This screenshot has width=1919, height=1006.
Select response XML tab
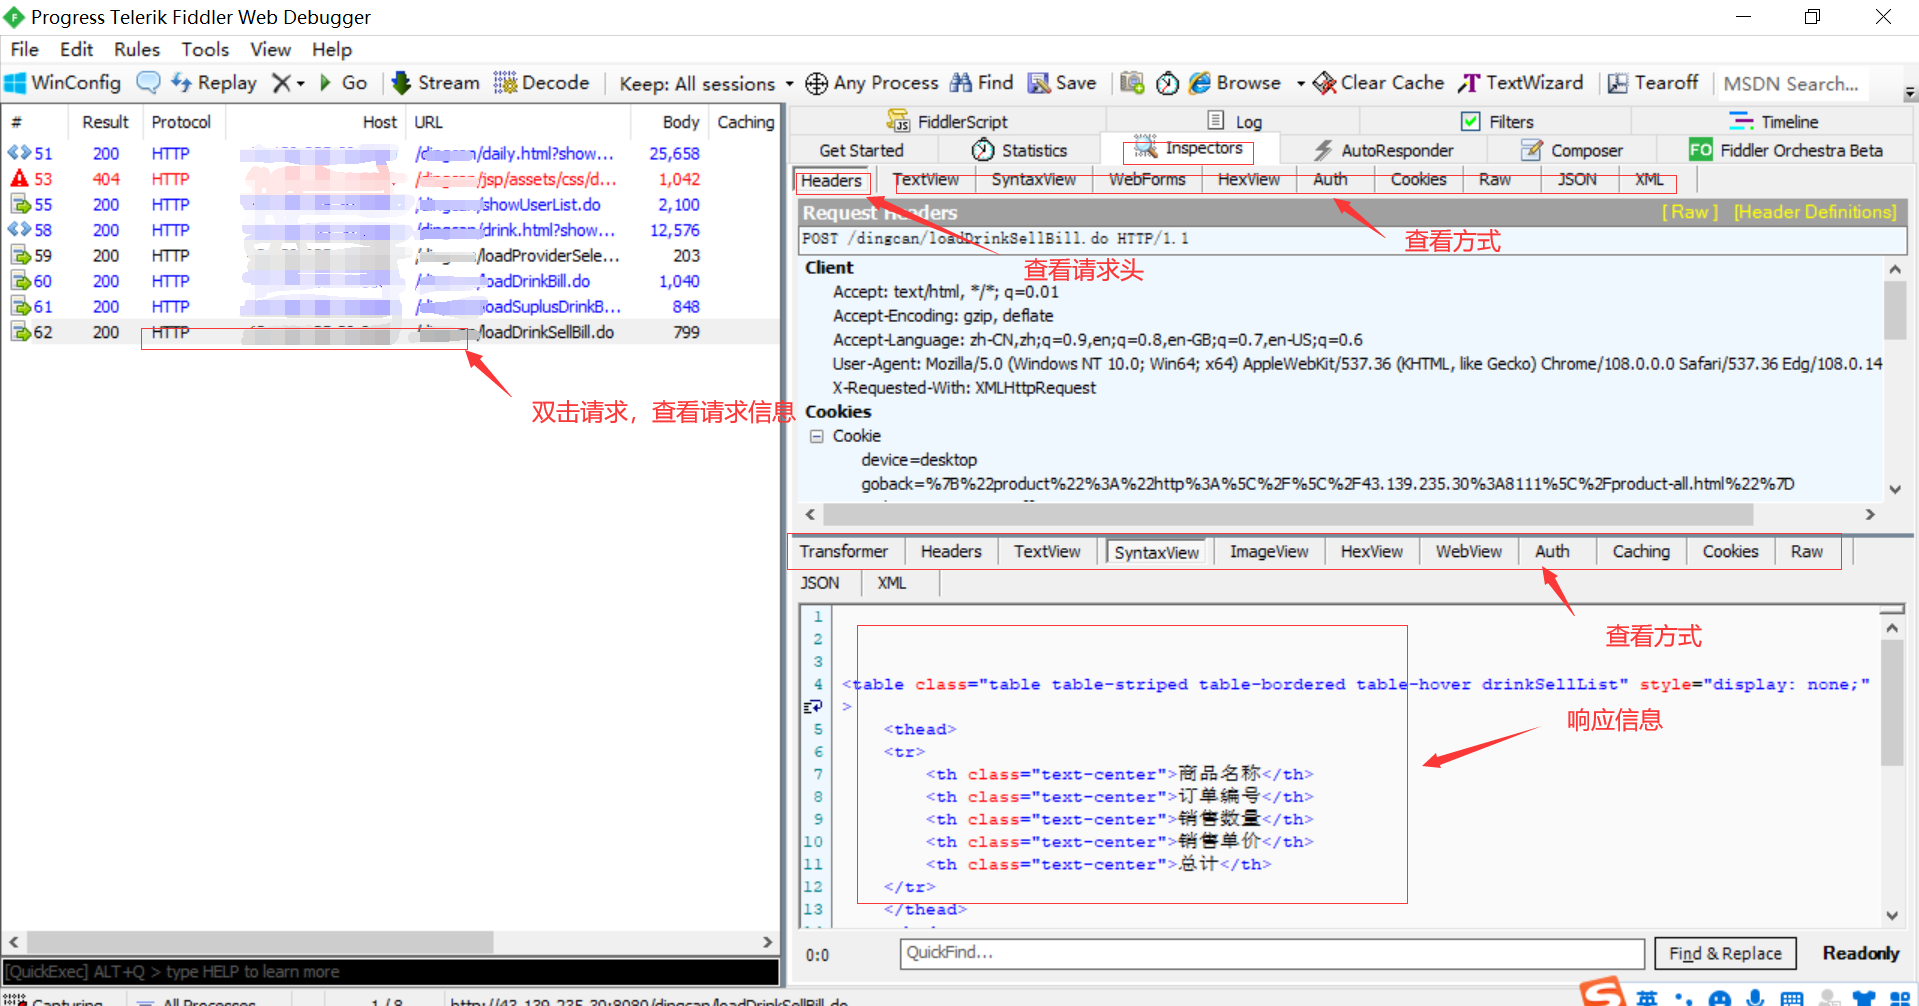point(891,583)
